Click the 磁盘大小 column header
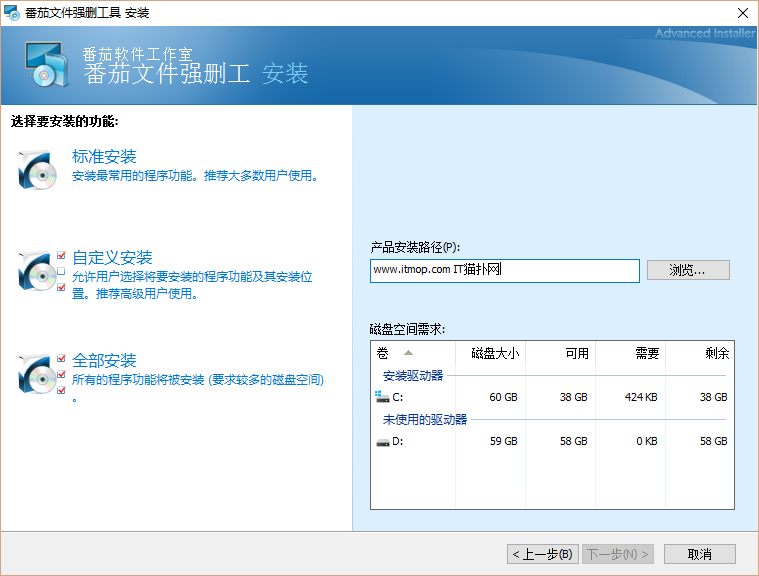The height and width of the screenshot is (576, 759). [x=490, y=353]
